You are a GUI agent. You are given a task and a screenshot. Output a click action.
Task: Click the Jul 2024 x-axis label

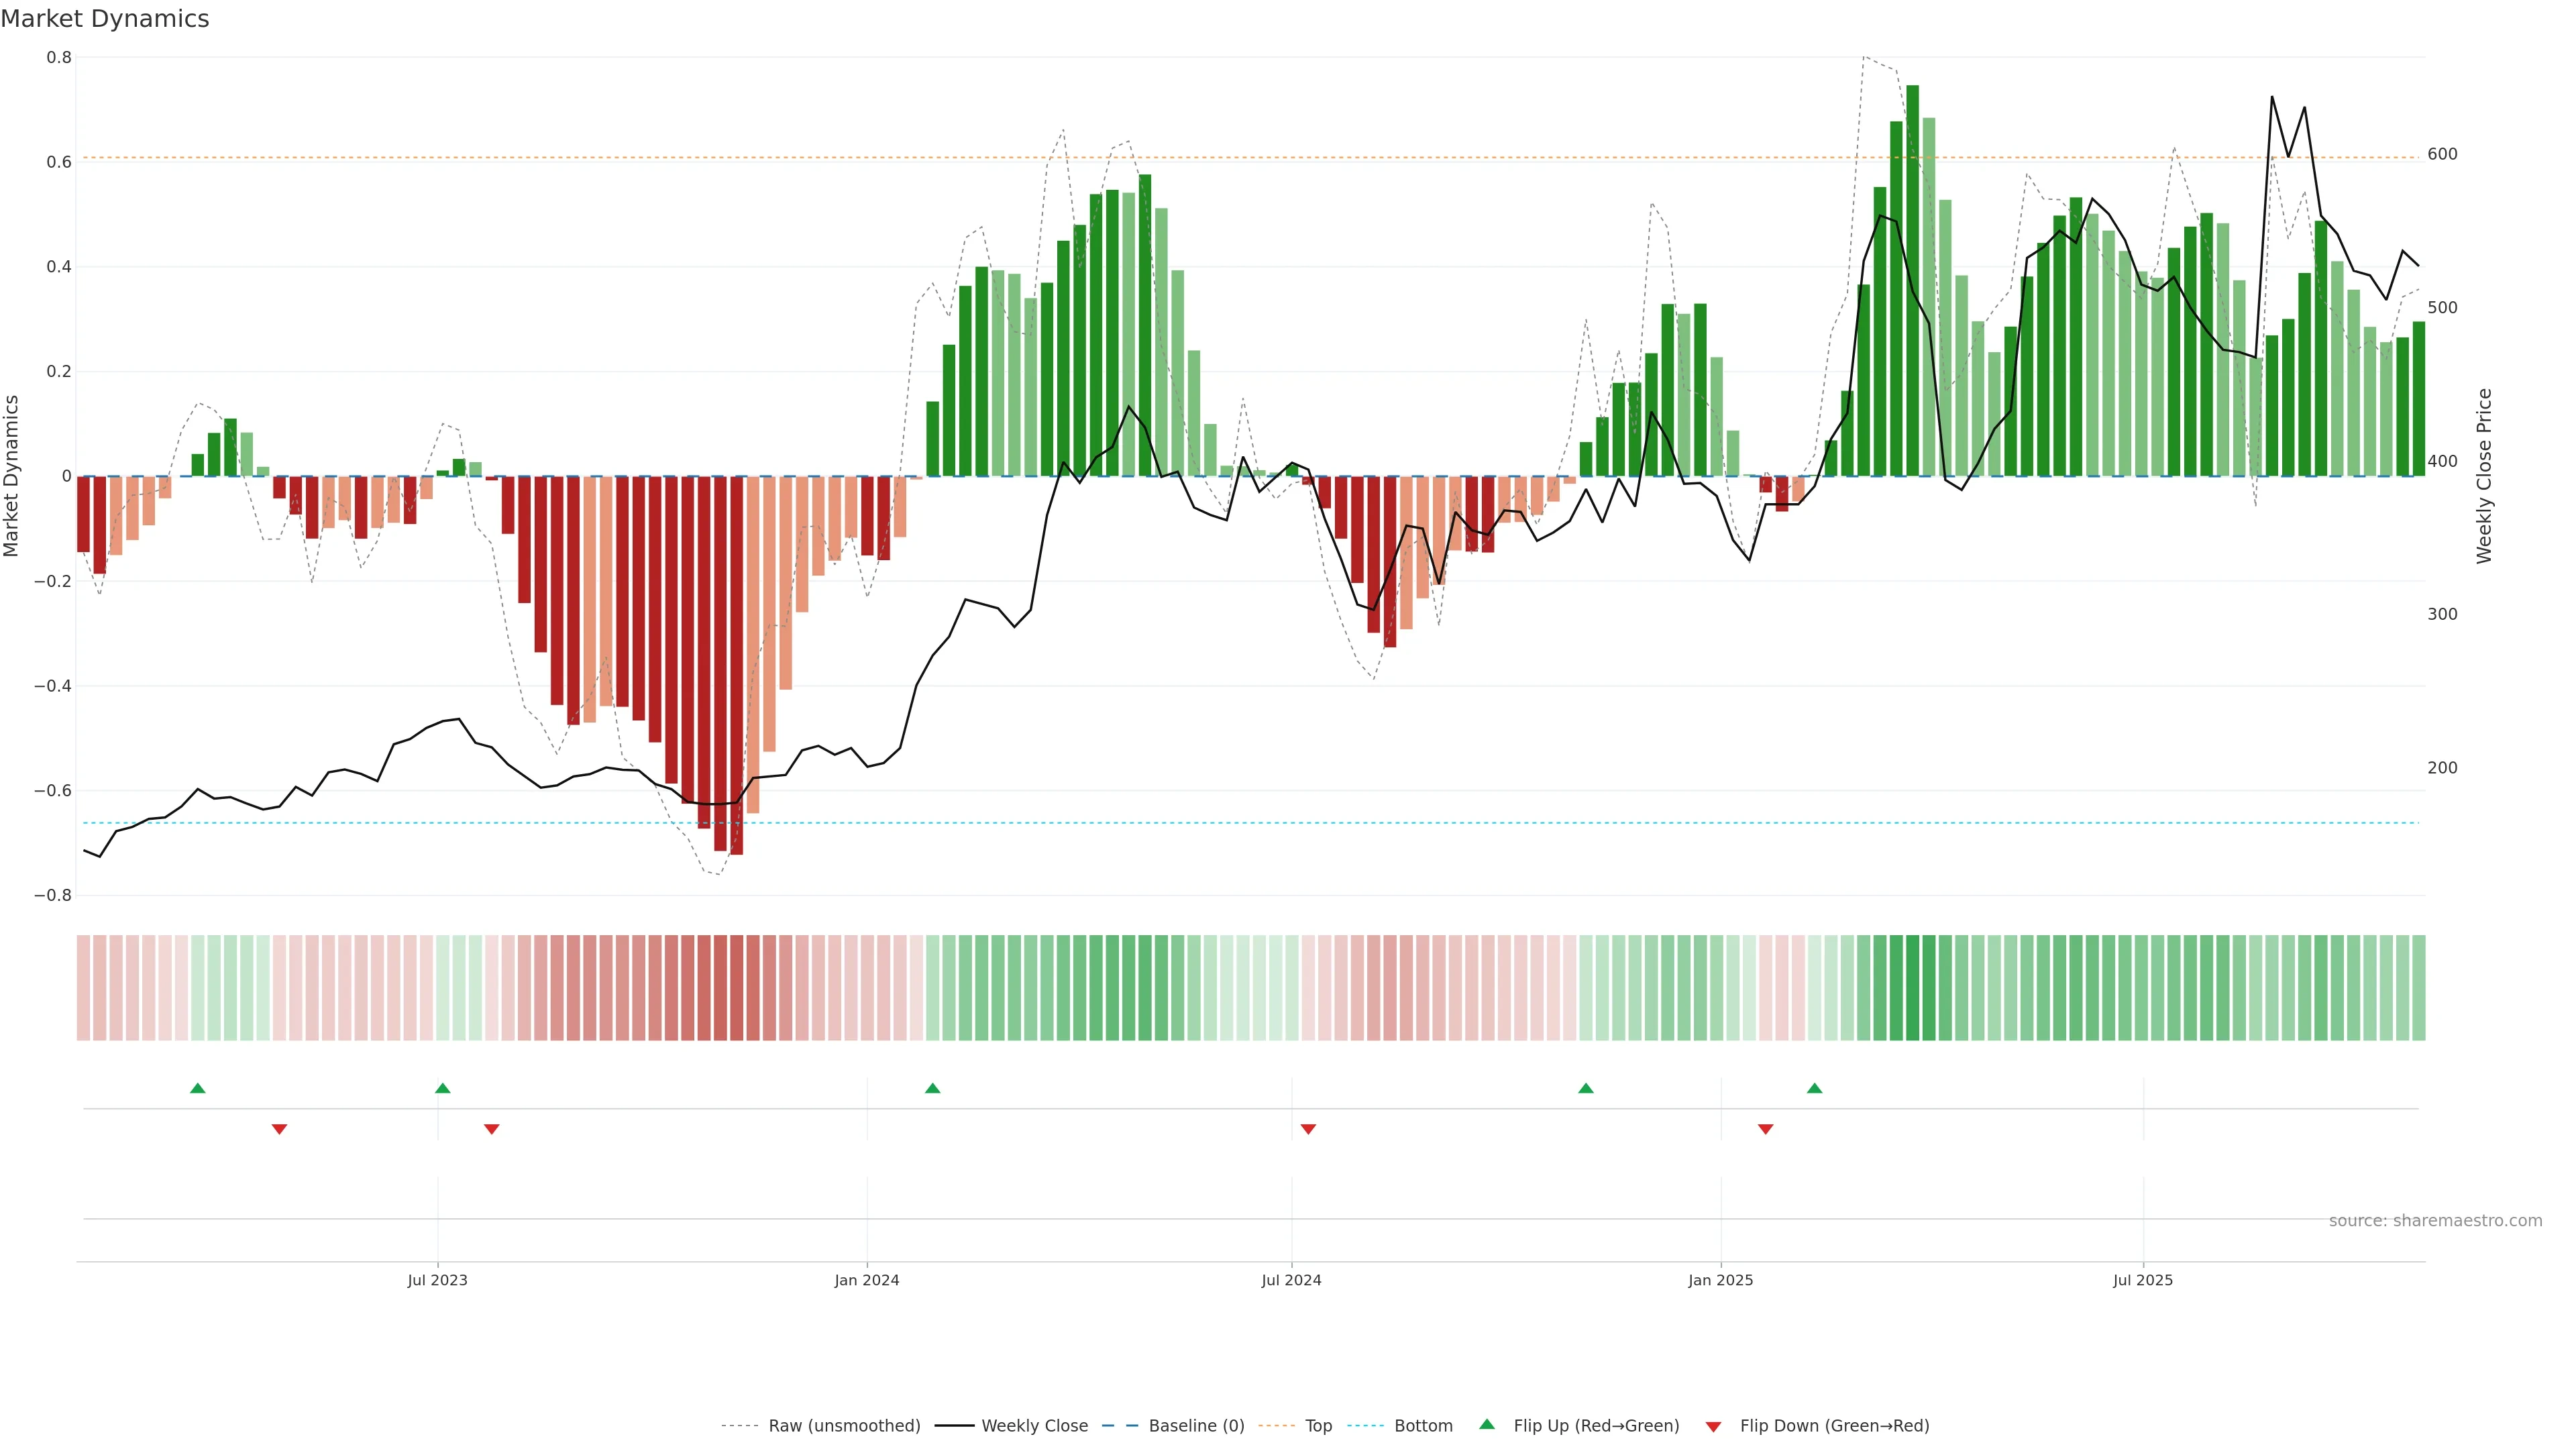click(1291, 1280)
